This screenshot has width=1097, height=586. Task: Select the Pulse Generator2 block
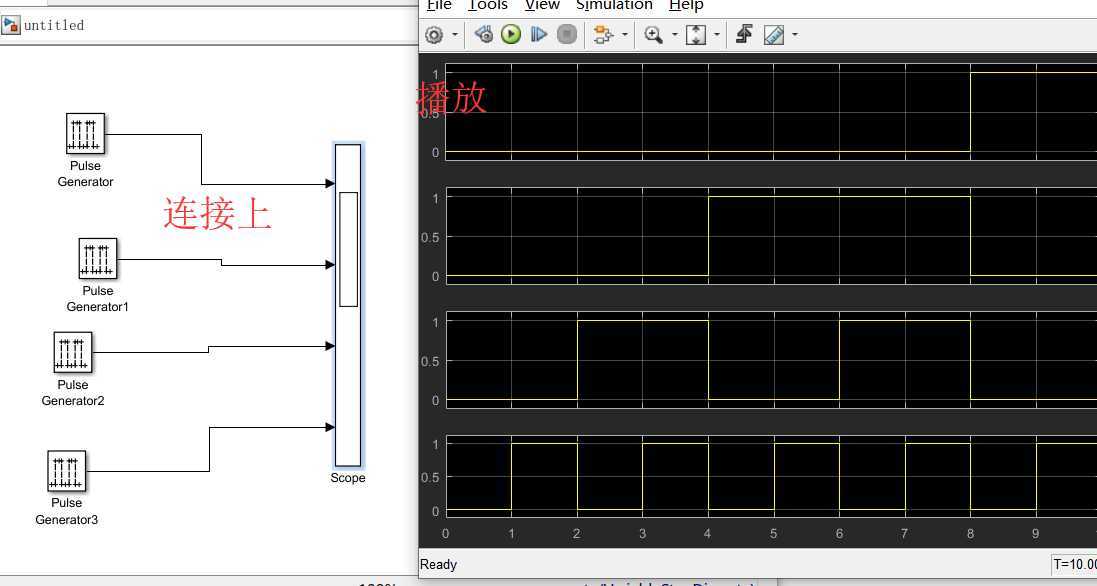(x=73, y=352)
